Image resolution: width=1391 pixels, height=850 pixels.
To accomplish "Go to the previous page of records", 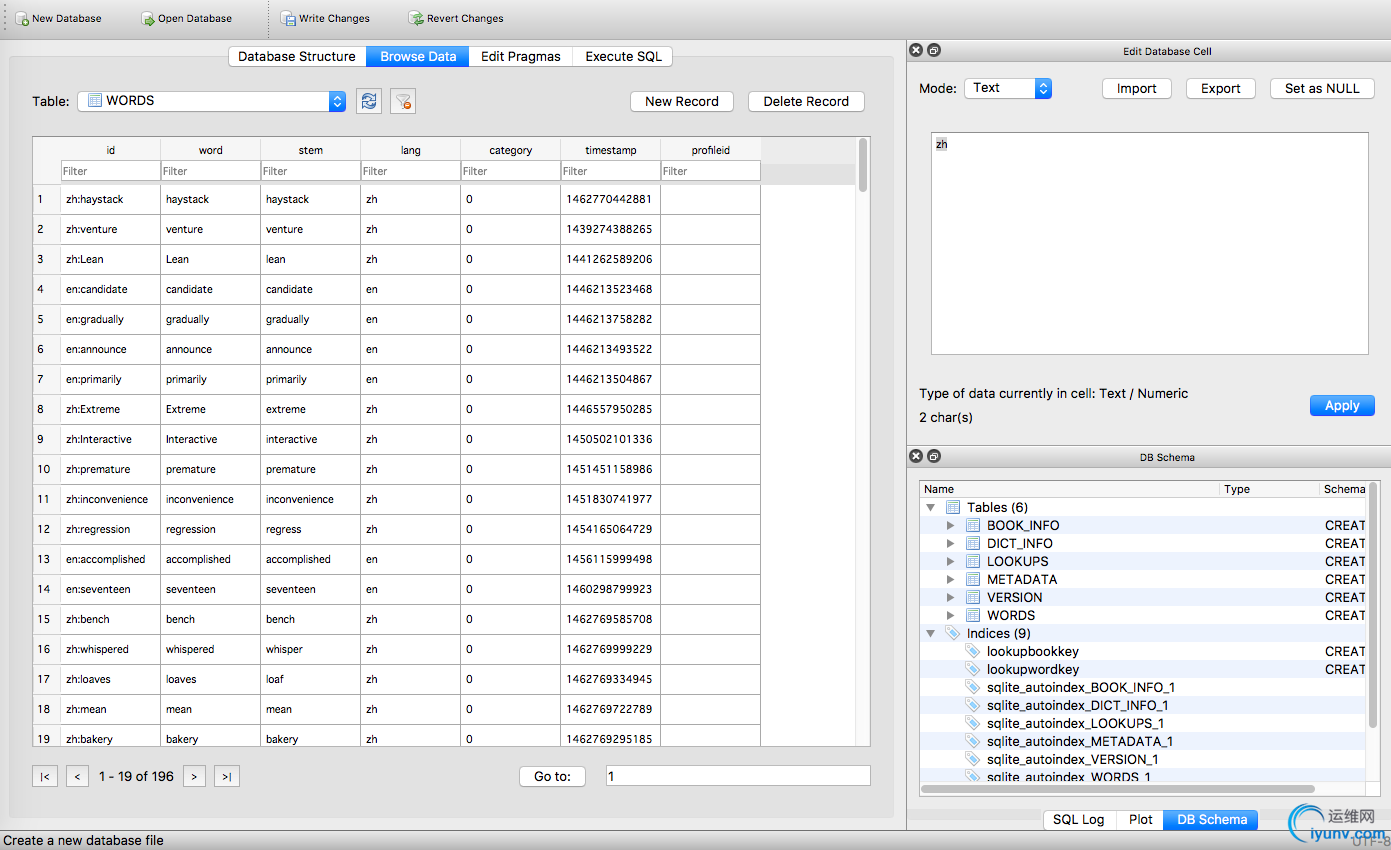I will (x=78, y=776).
